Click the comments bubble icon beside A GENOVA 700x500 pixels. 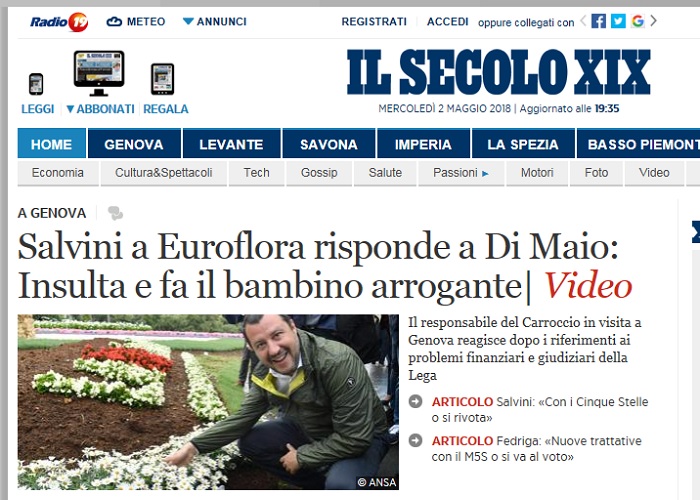[115, 213]
